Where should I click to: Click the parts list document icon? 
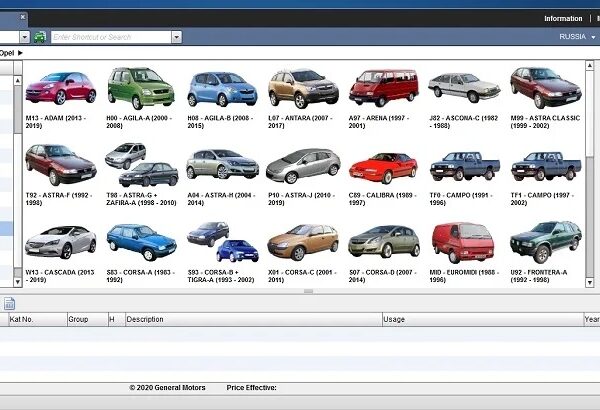(x=10, y=304)
